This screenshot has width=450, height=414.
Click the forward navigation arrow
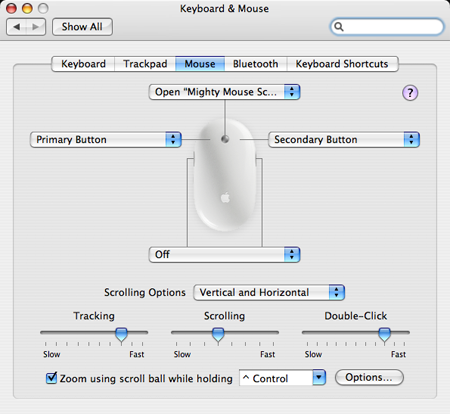point(36,27)
